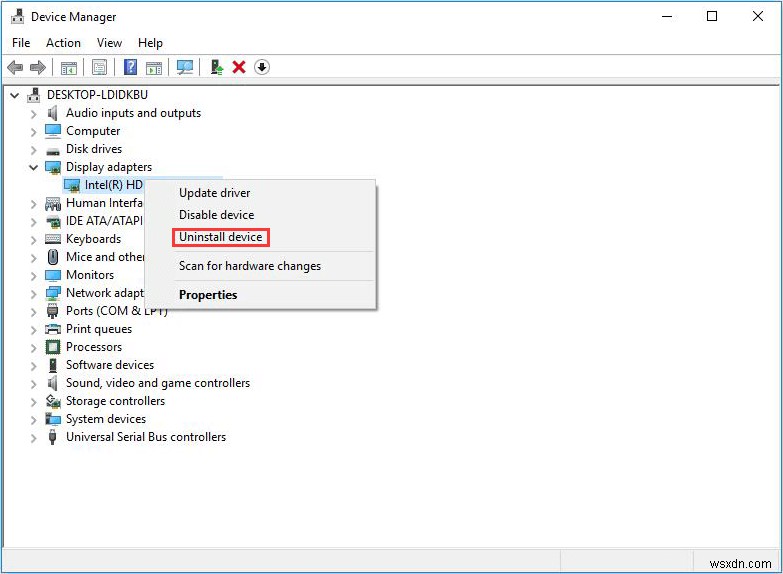Select the Print queues label
This screenshot has height=574, width=783.
(99, 329)
